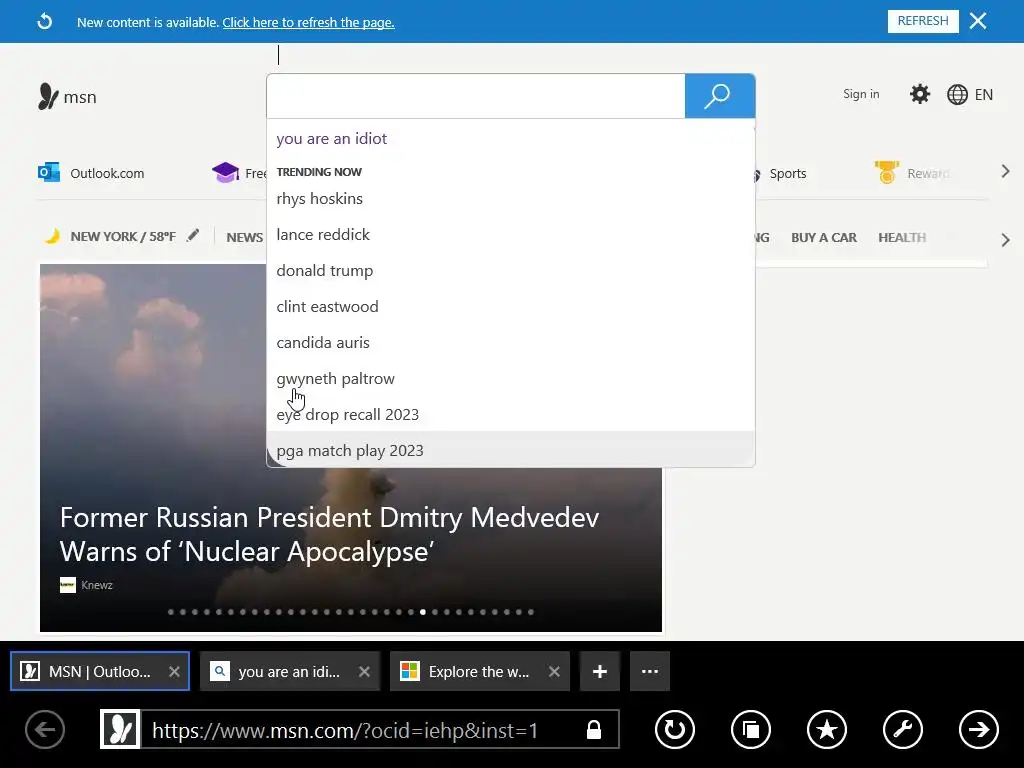Click the EN language label
The height and width of the screenshot is (768, 1024).
coord(984,95)
